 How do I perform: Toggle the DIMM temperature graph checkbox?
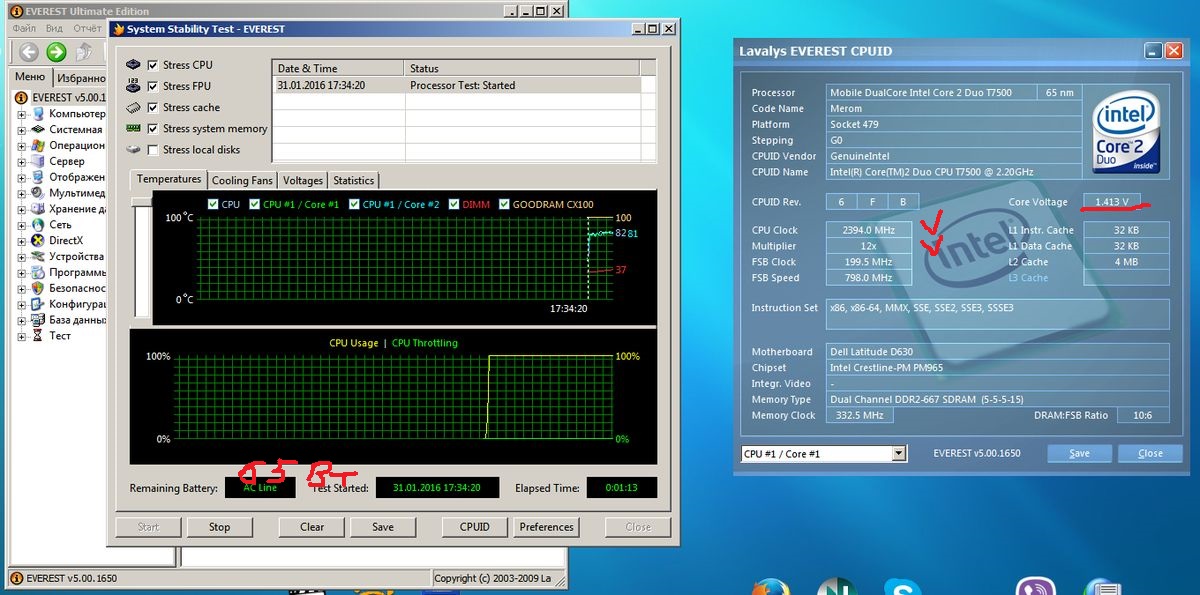(454, 205)
